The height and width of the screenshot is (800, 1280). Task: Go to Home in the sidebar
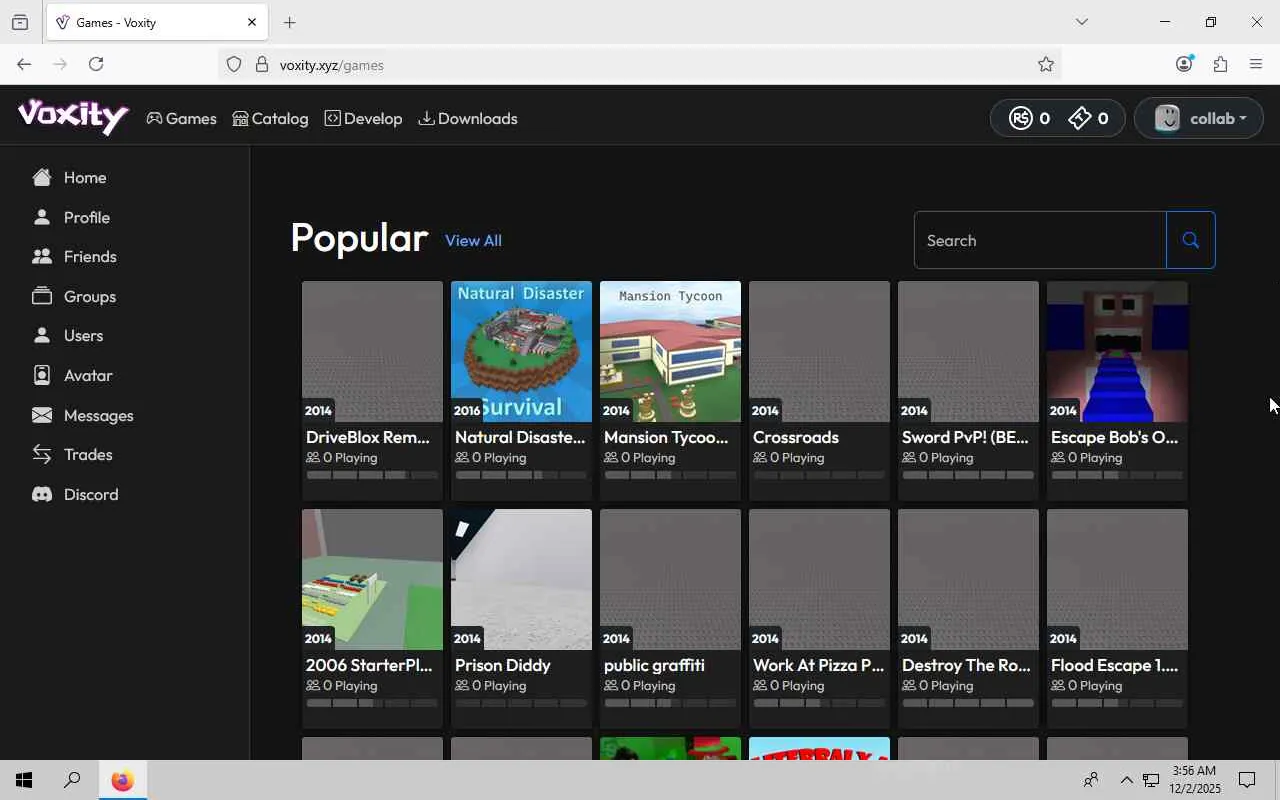[69, 178]
